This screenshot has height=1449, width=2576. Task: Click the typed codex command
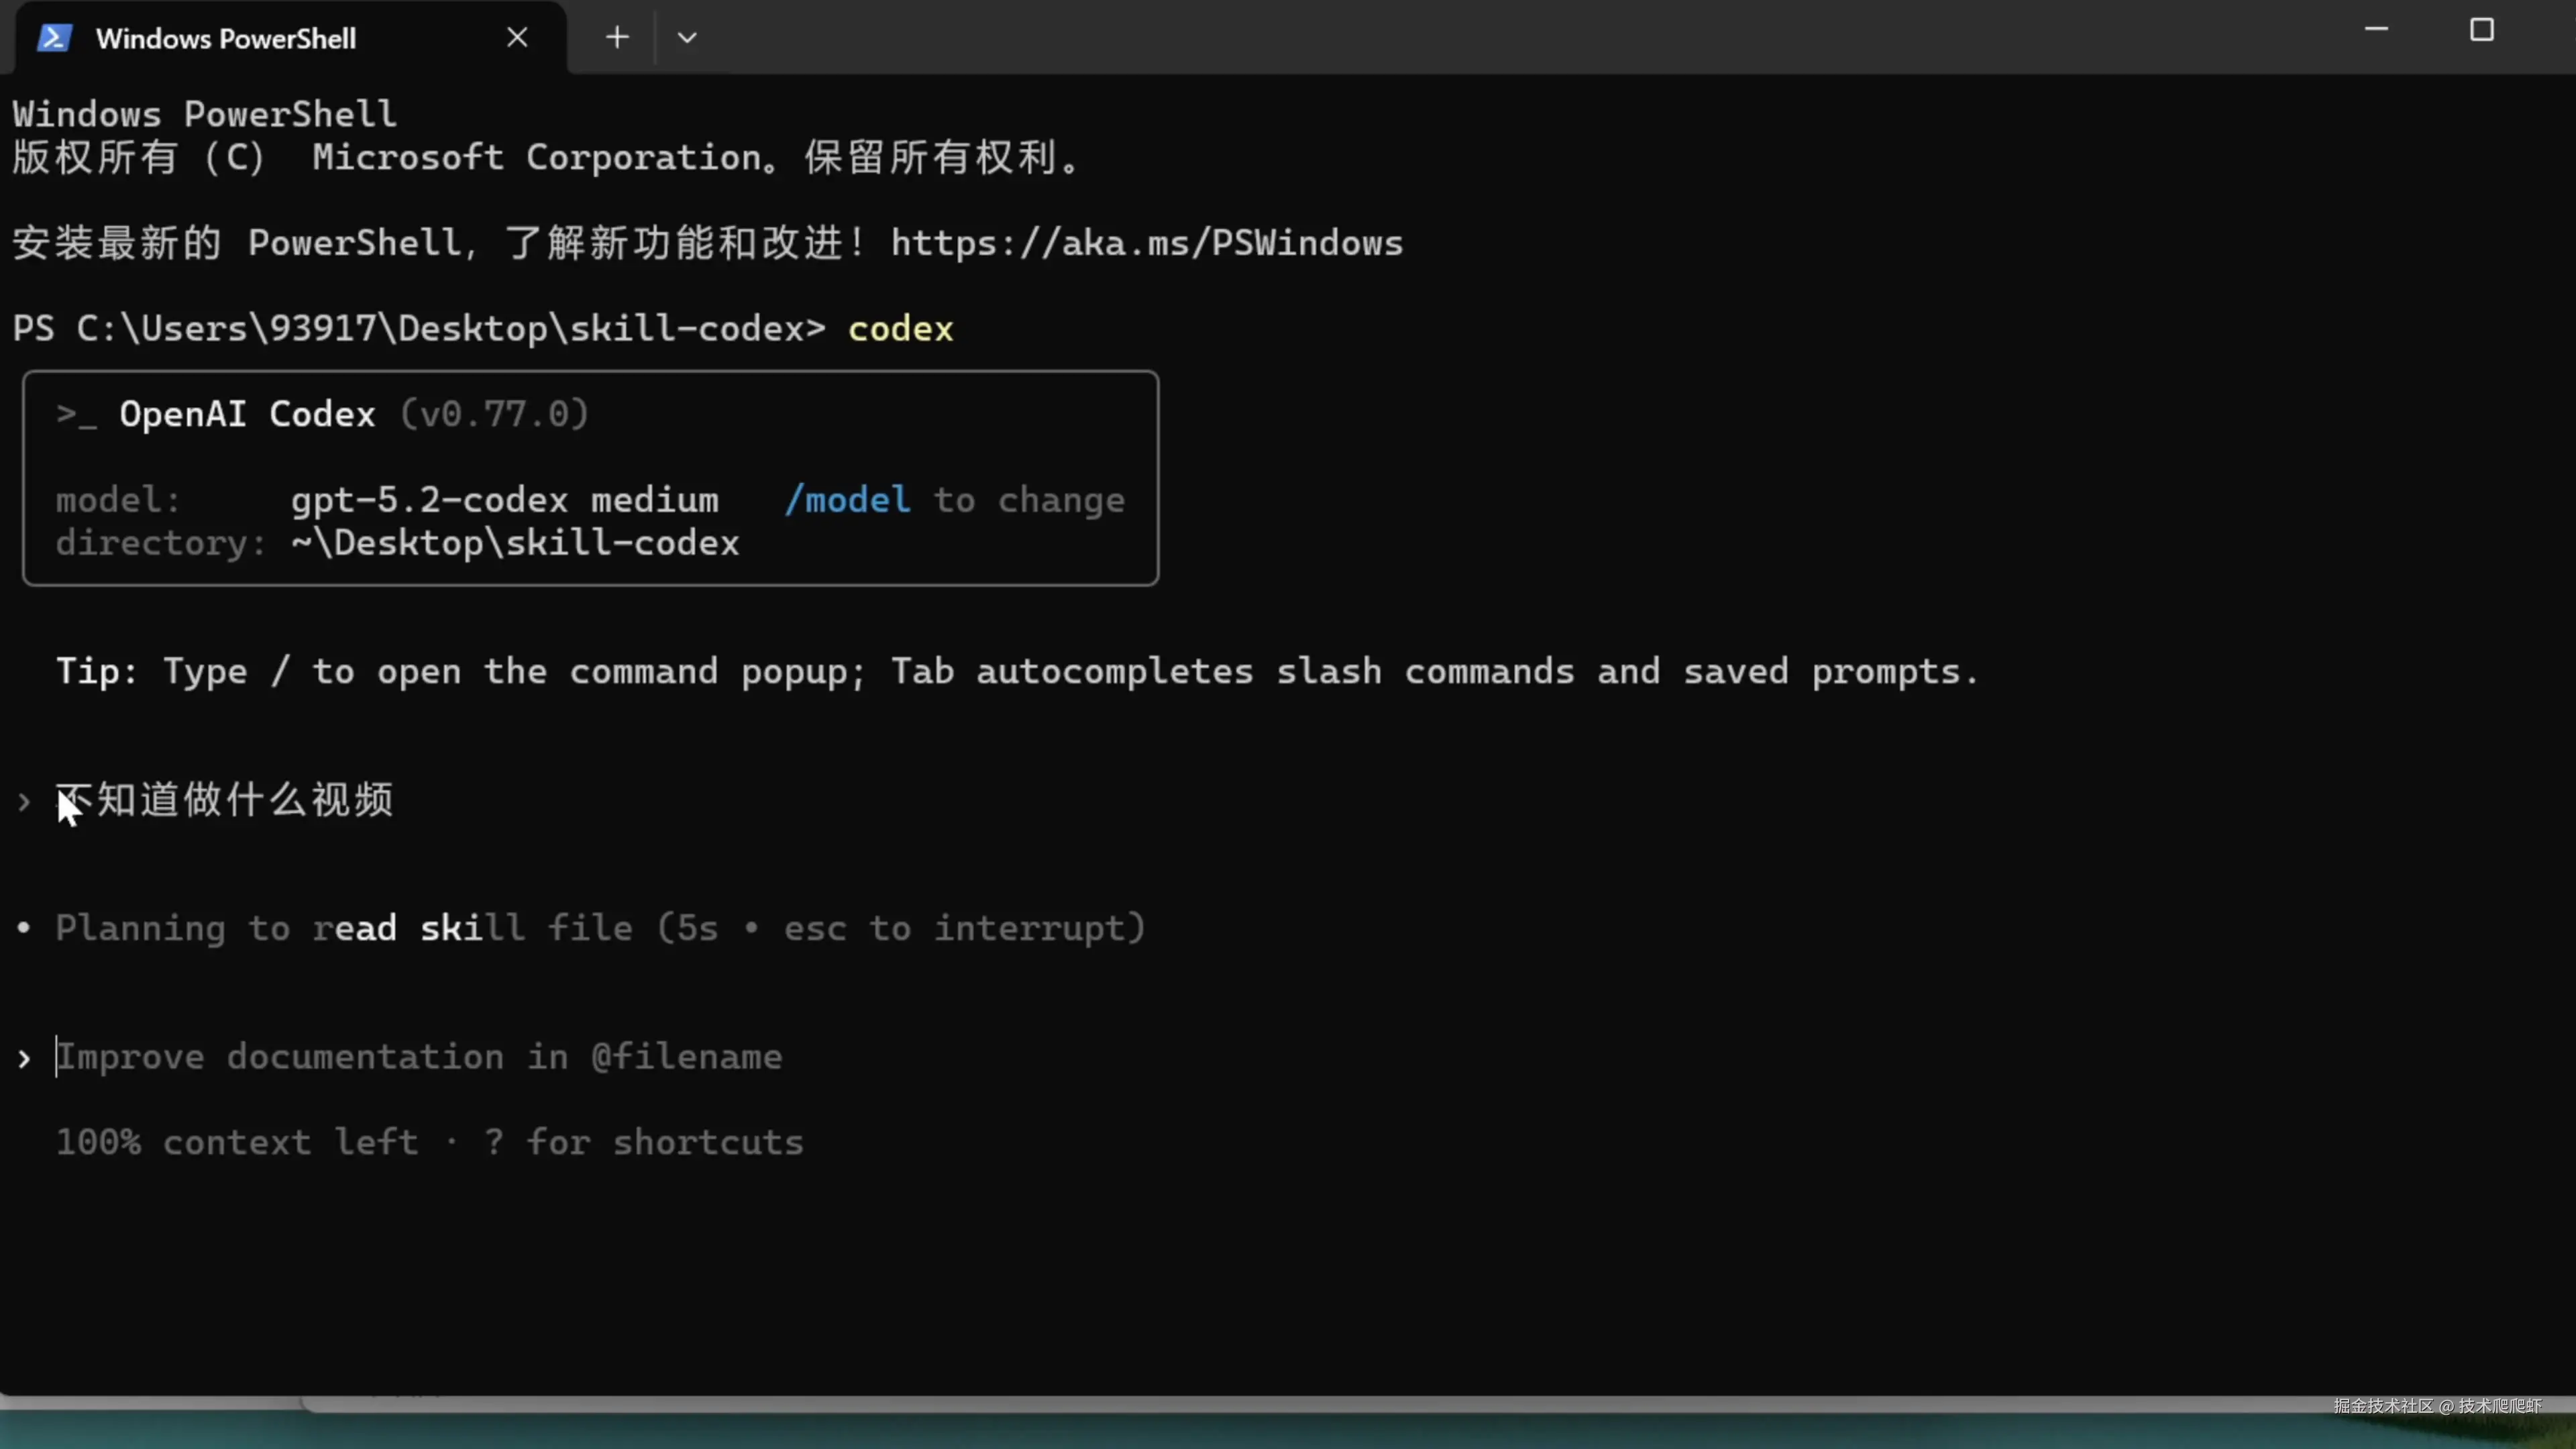point(900,329)
